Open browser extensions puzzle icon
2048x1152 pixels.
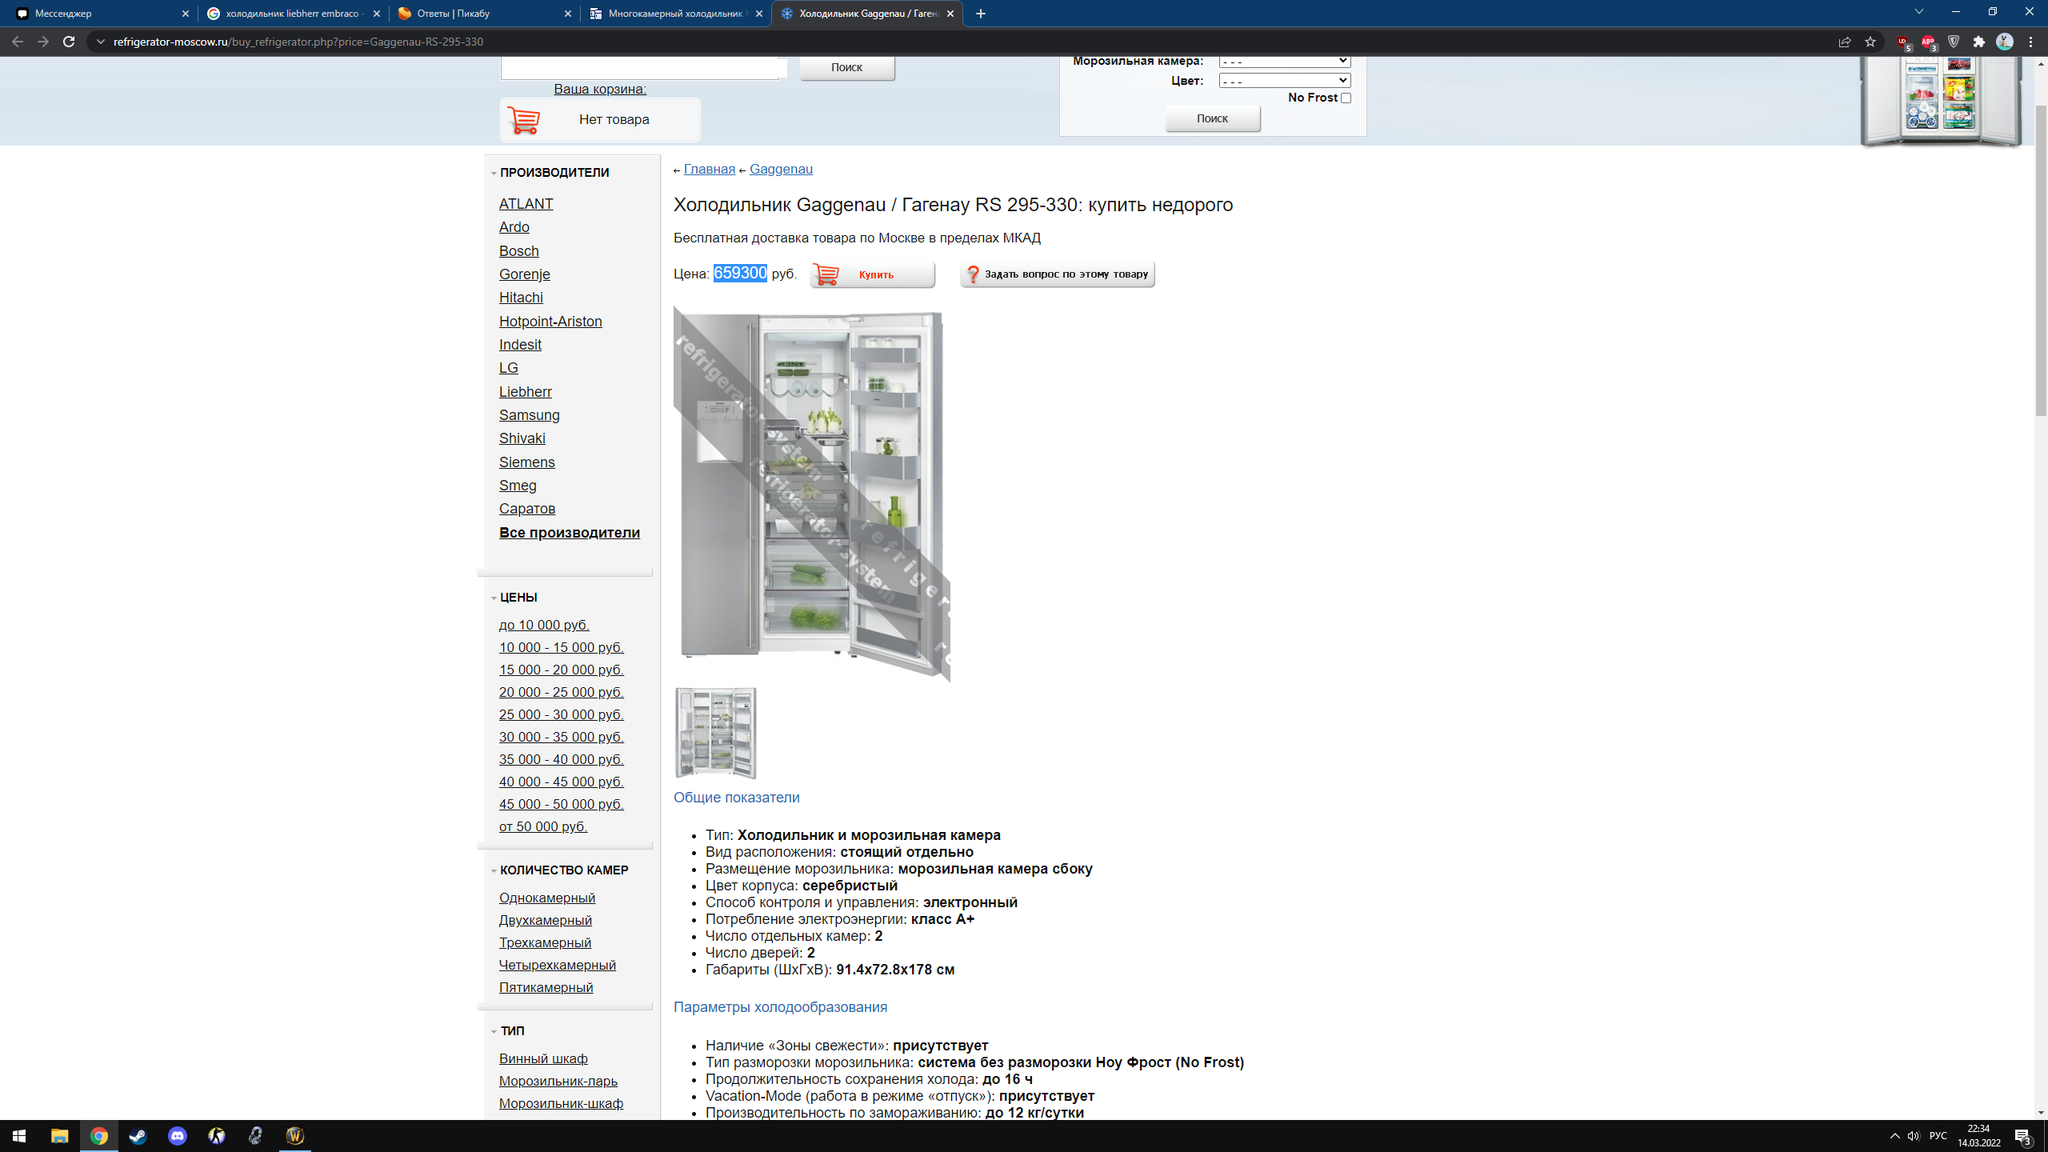tap(1979, 42)
